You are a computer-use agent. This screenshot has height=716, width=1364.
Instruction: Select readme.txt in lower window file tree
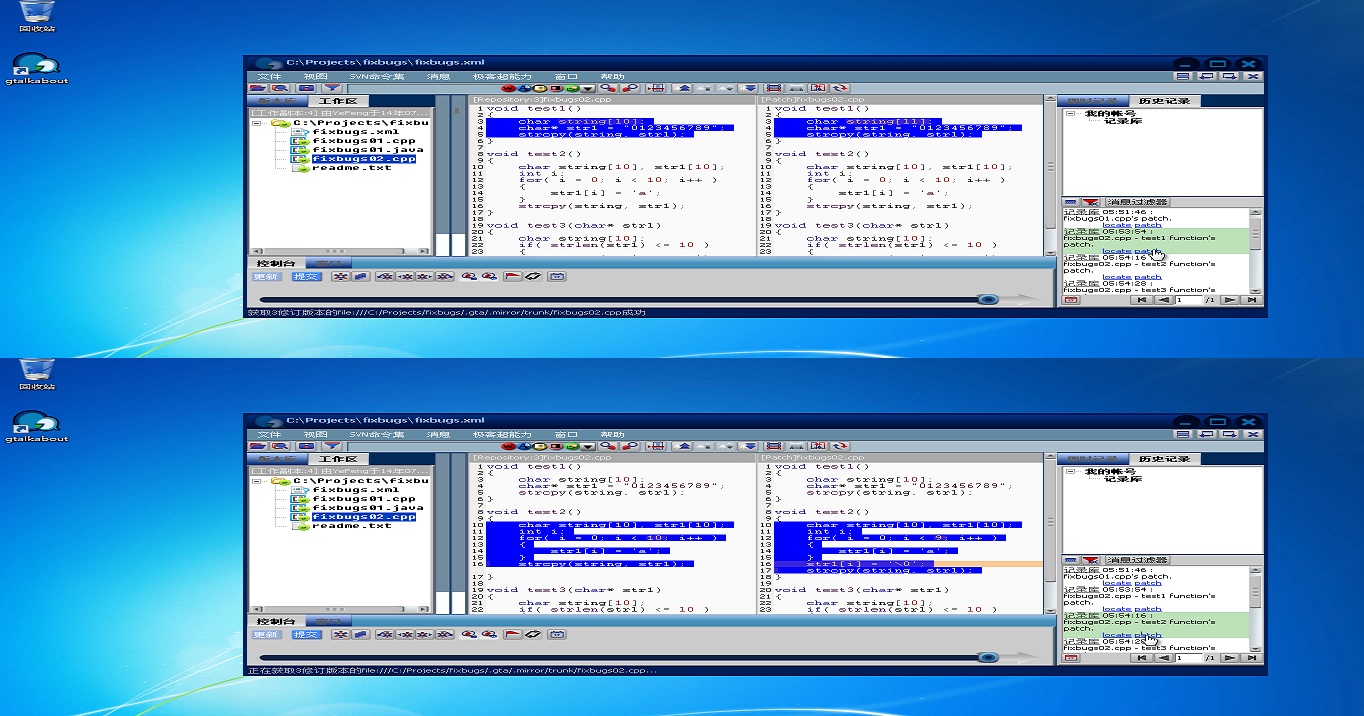352,526
